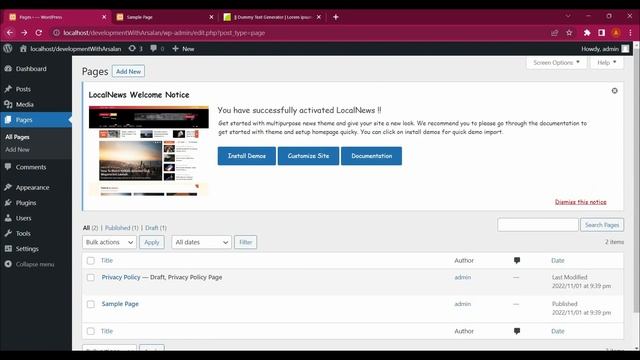Switch to Dummy Text Generator browser tab

click(x=271, y=17)
